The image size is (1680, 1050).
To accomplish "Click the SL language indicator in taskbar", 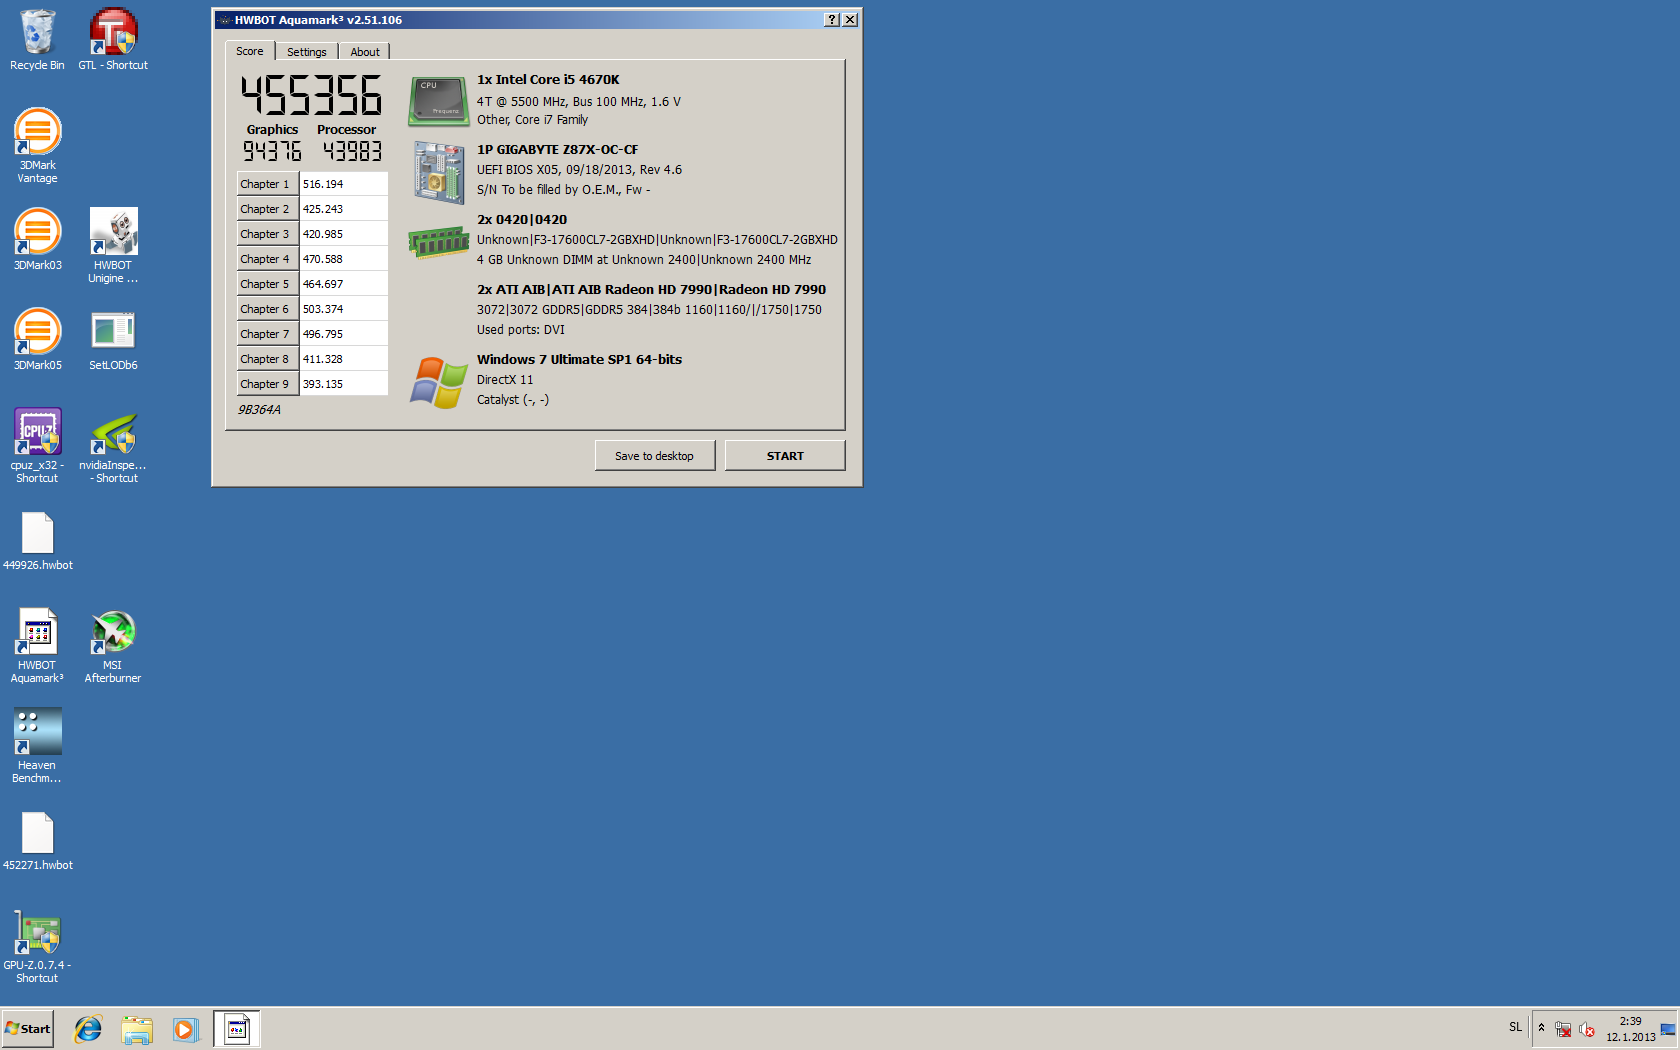I will [1515, 1027].
